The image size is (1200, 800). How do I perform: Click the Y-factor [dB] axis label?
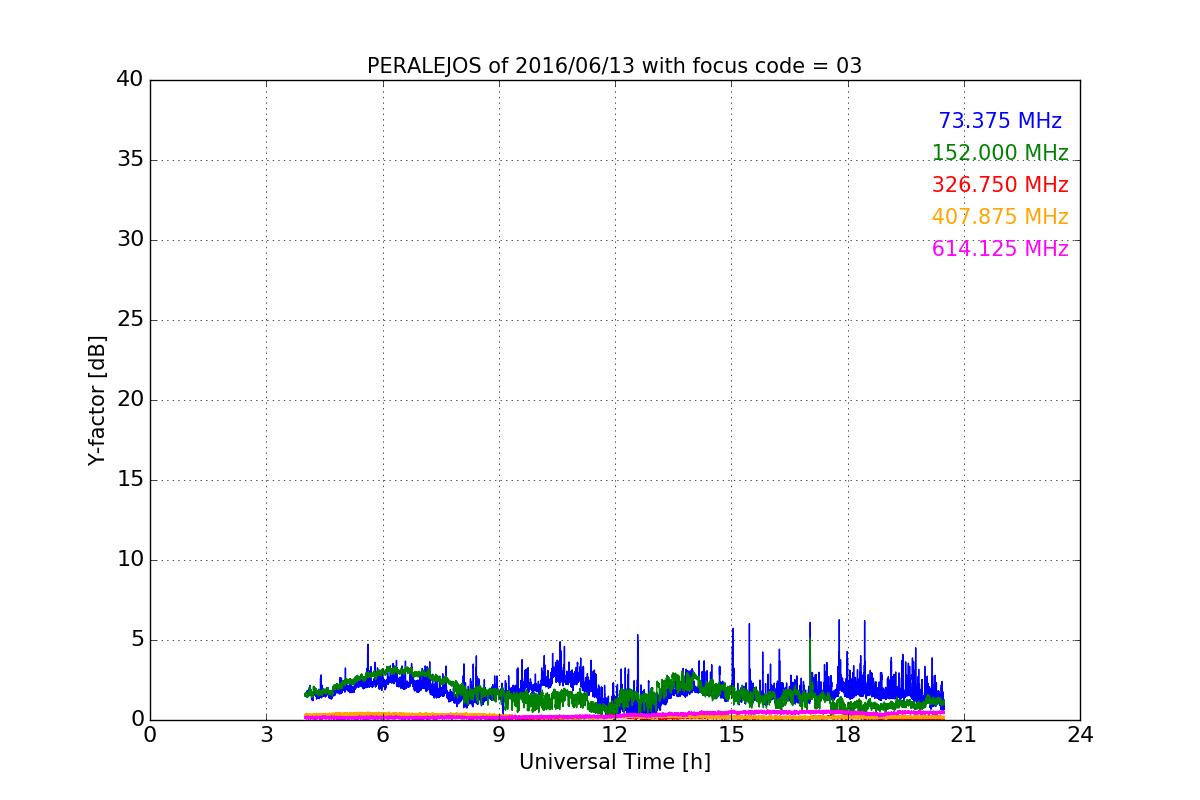point(97,400)
